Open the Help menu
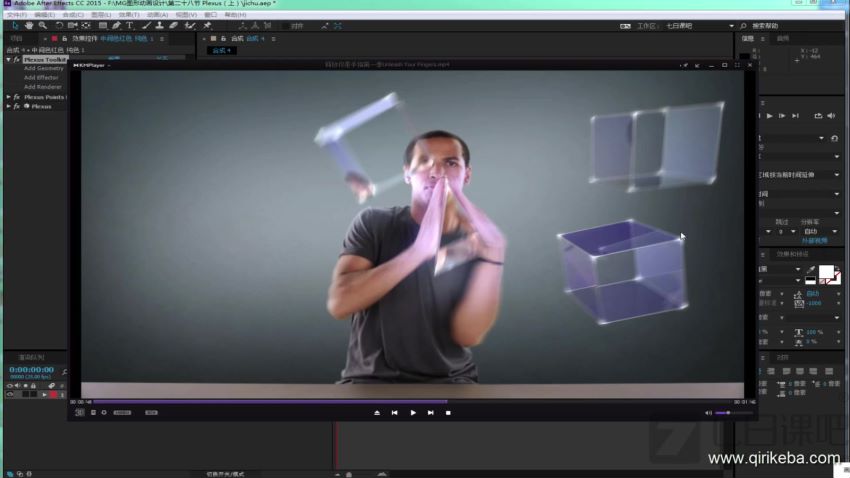 click(x=235, y=15)
